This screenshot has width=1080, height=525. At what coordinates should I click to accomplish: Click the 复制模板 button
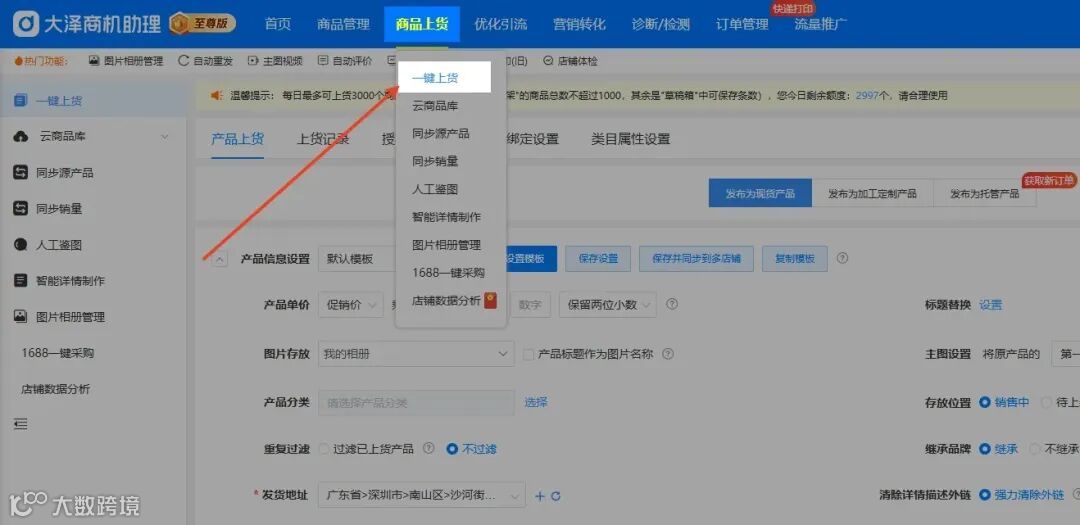[x=795, y=258]
